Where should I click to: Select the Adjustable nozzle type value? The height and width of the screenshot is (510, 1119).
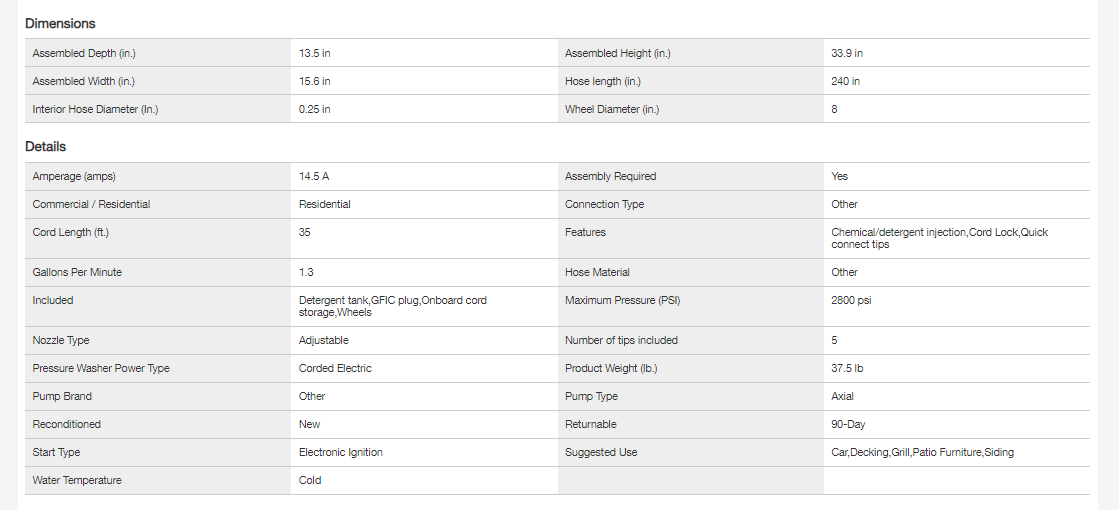click(324, 340)
